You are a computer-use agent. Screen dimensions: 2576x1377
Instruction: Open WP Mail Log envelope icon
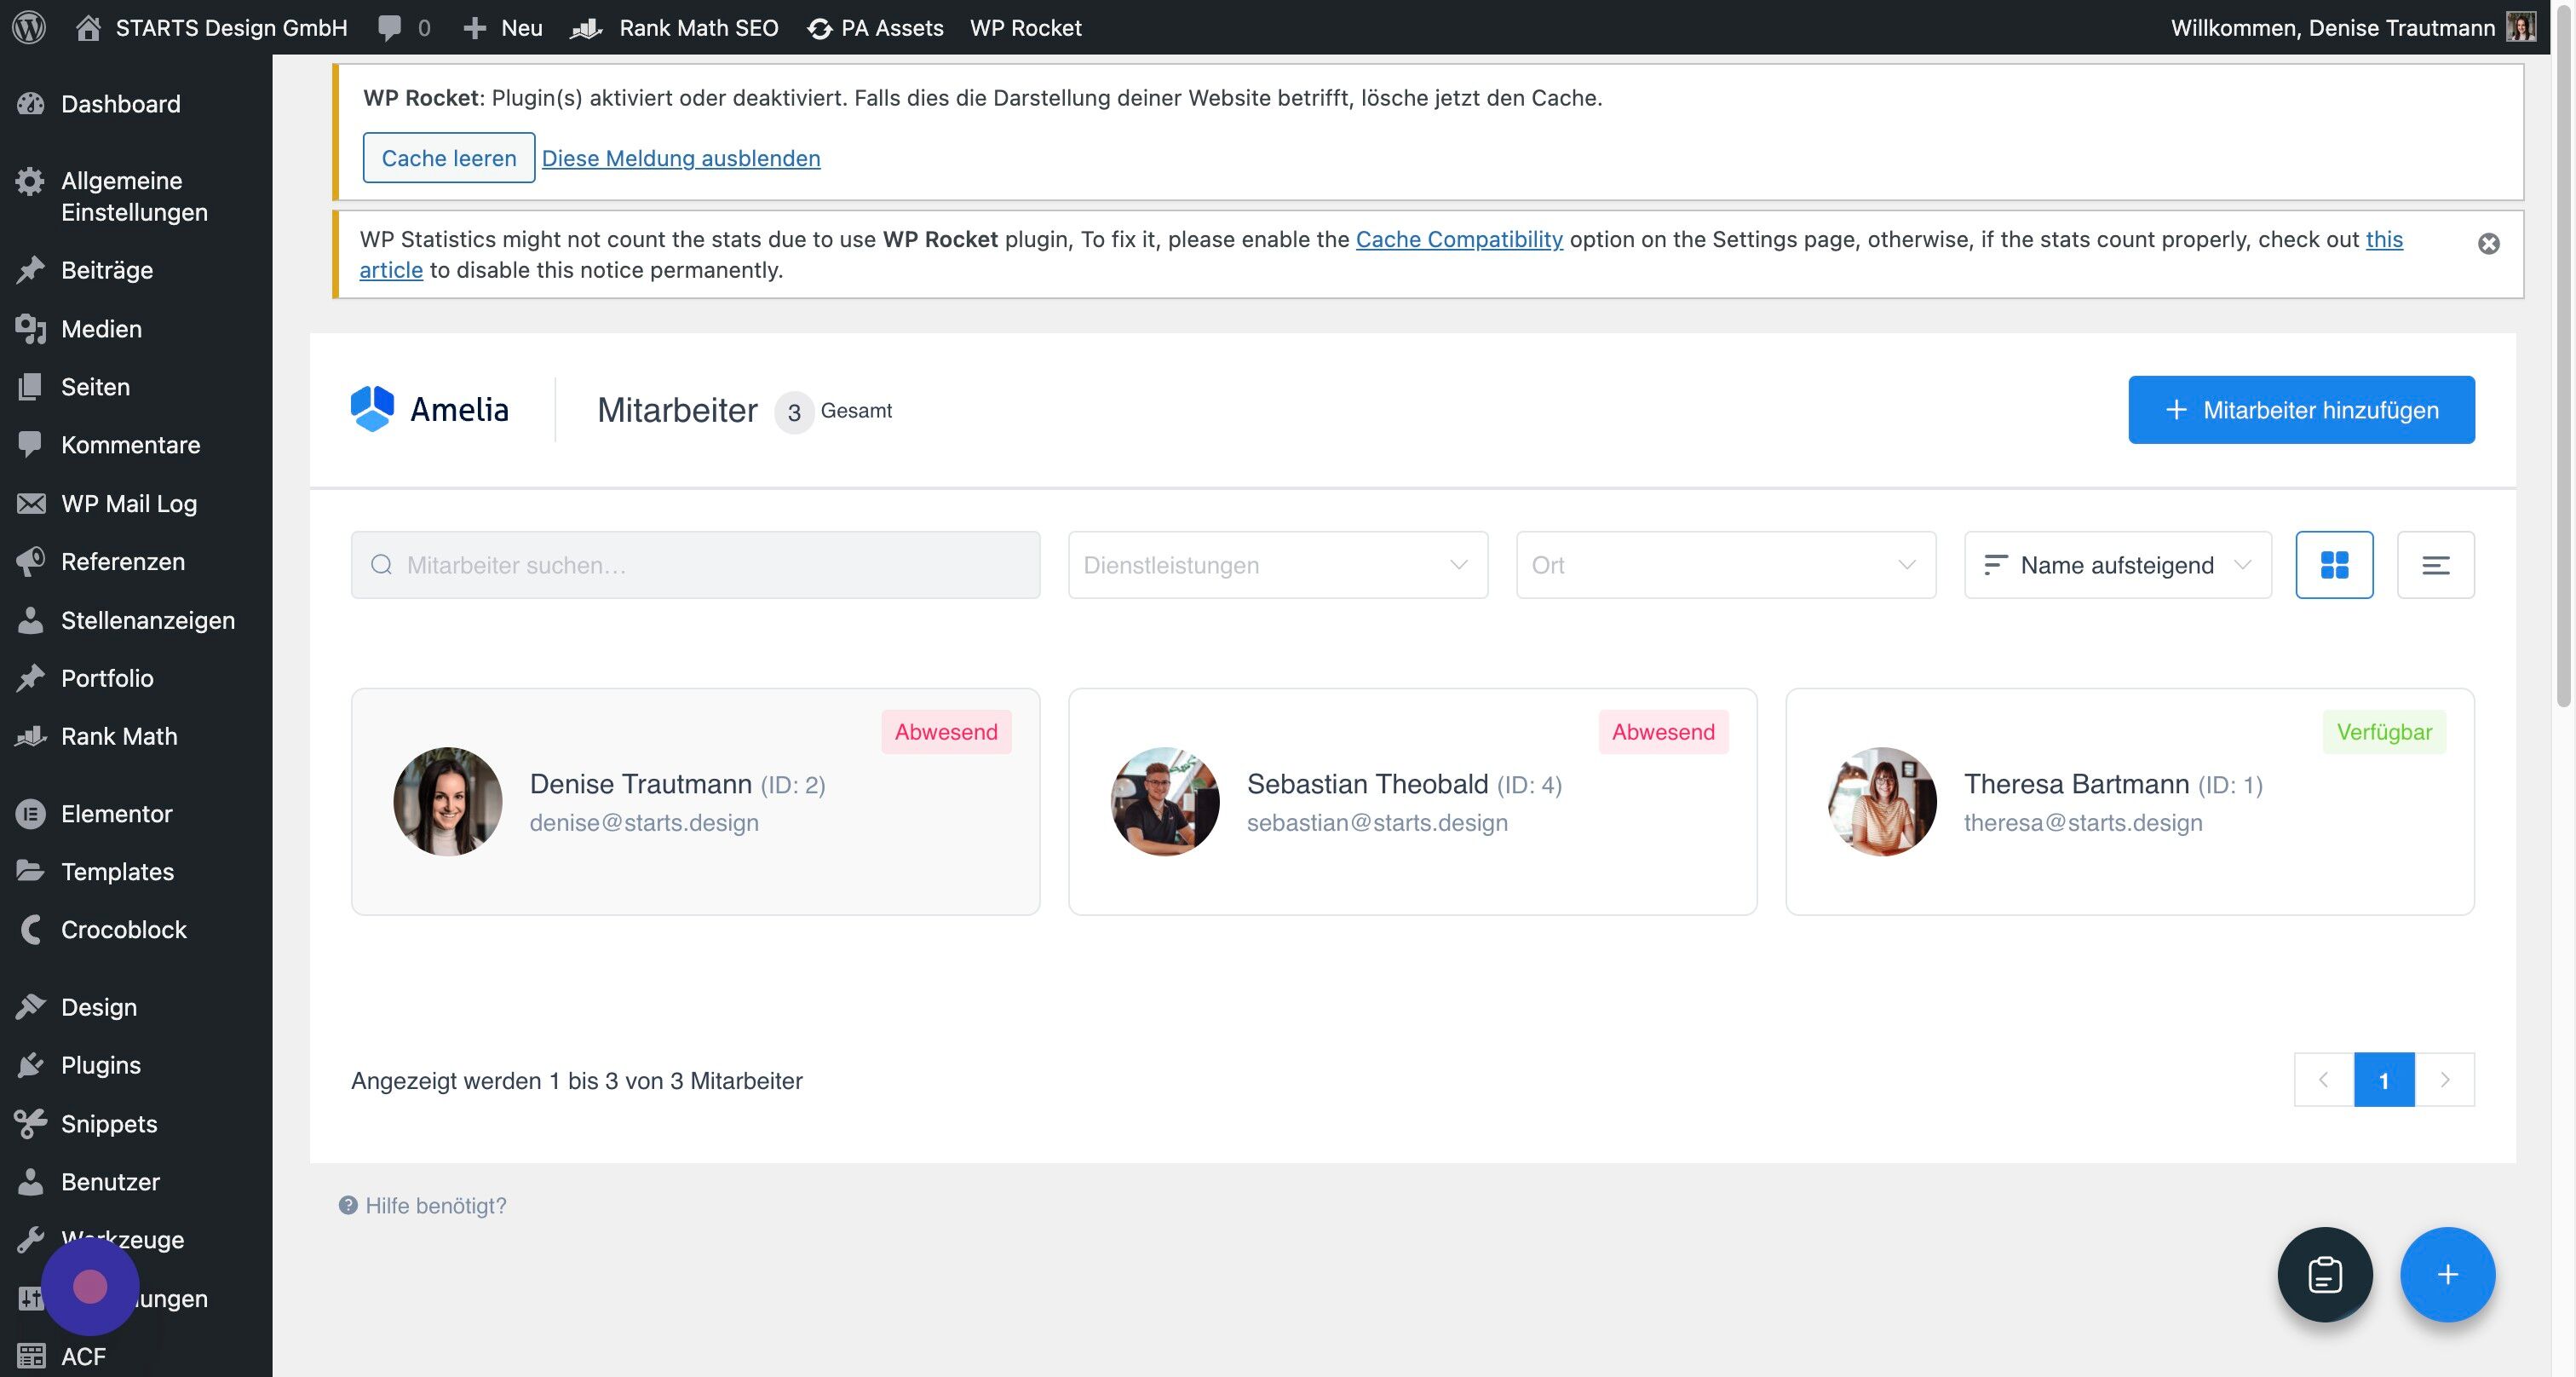(31, 503)
